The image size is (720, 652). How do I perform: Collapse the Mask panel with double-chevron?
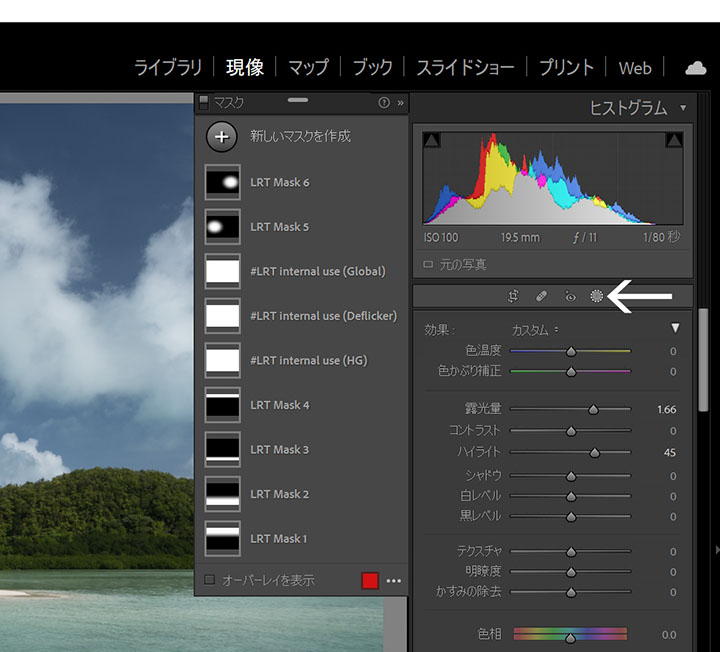(x=400, y=103)
